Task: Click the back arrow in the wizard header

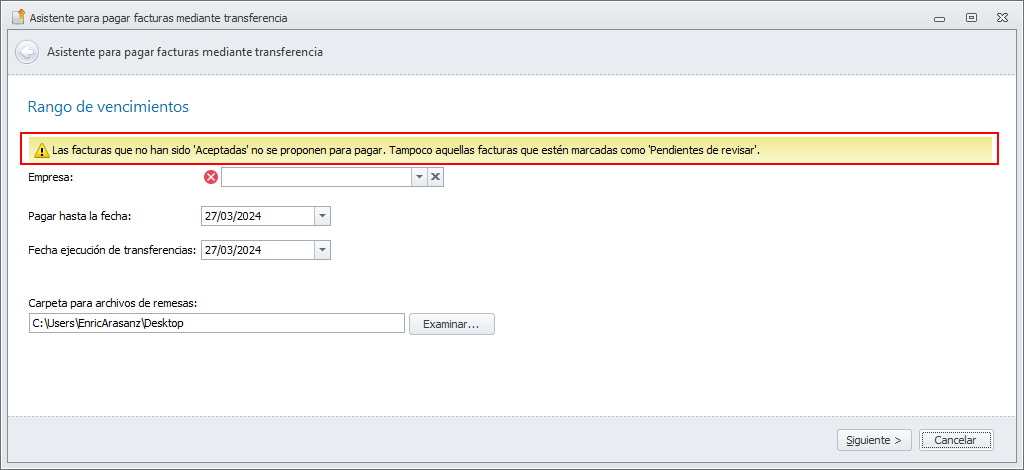Action: click(x=27, y=52)
